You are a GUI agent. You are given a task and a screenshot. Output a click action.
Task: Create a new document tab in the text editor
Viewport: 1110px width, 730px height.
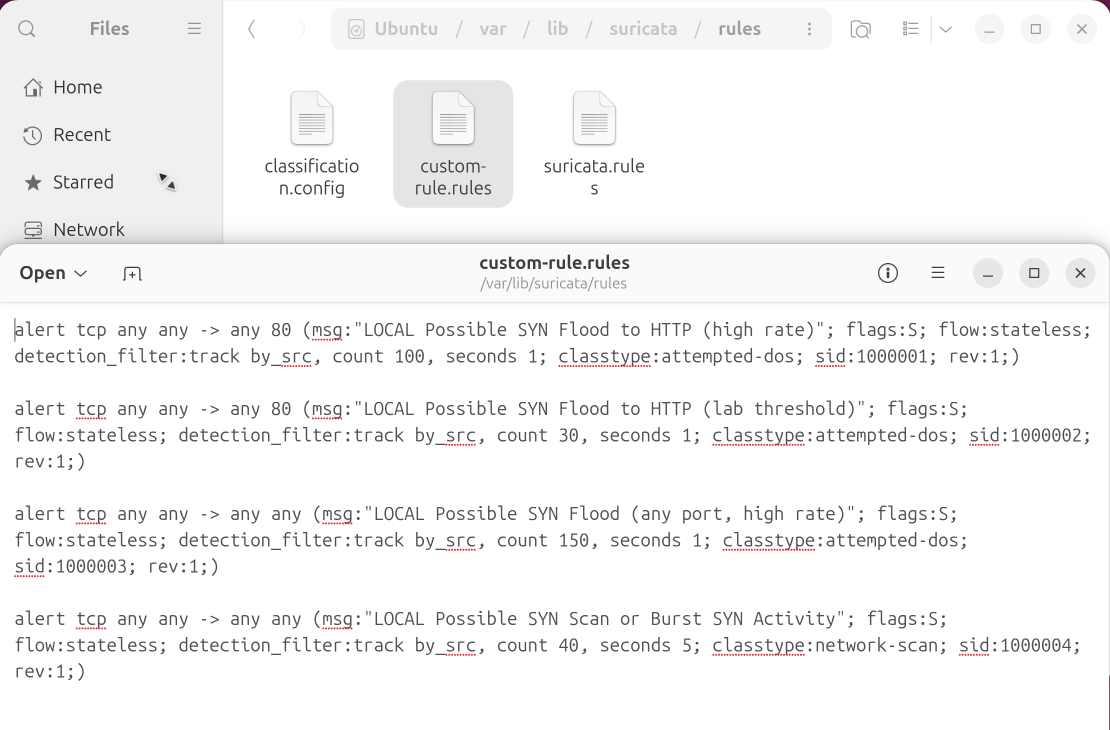132,273
